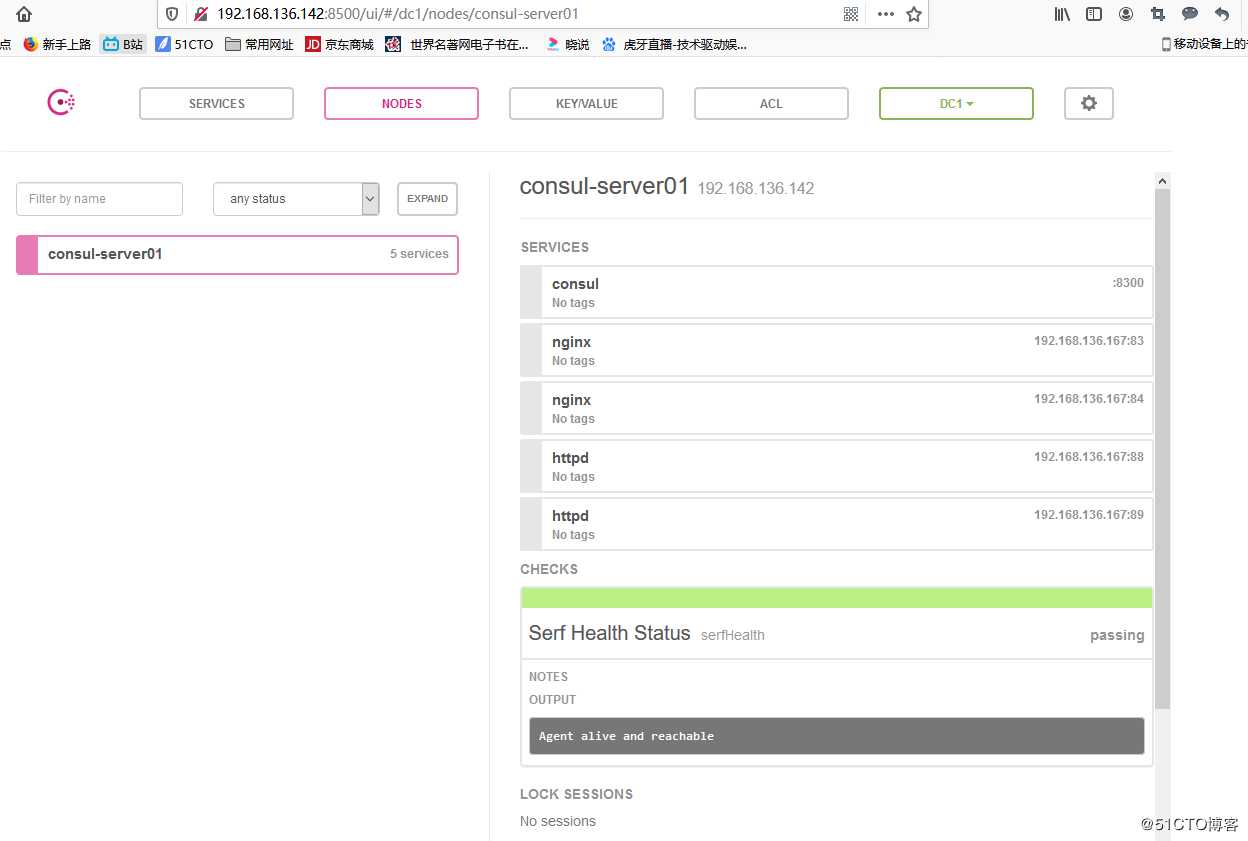This screenshot has width=1248, height=841.
Task: Switch to the SERVICES tab
Action: (216, 103)
